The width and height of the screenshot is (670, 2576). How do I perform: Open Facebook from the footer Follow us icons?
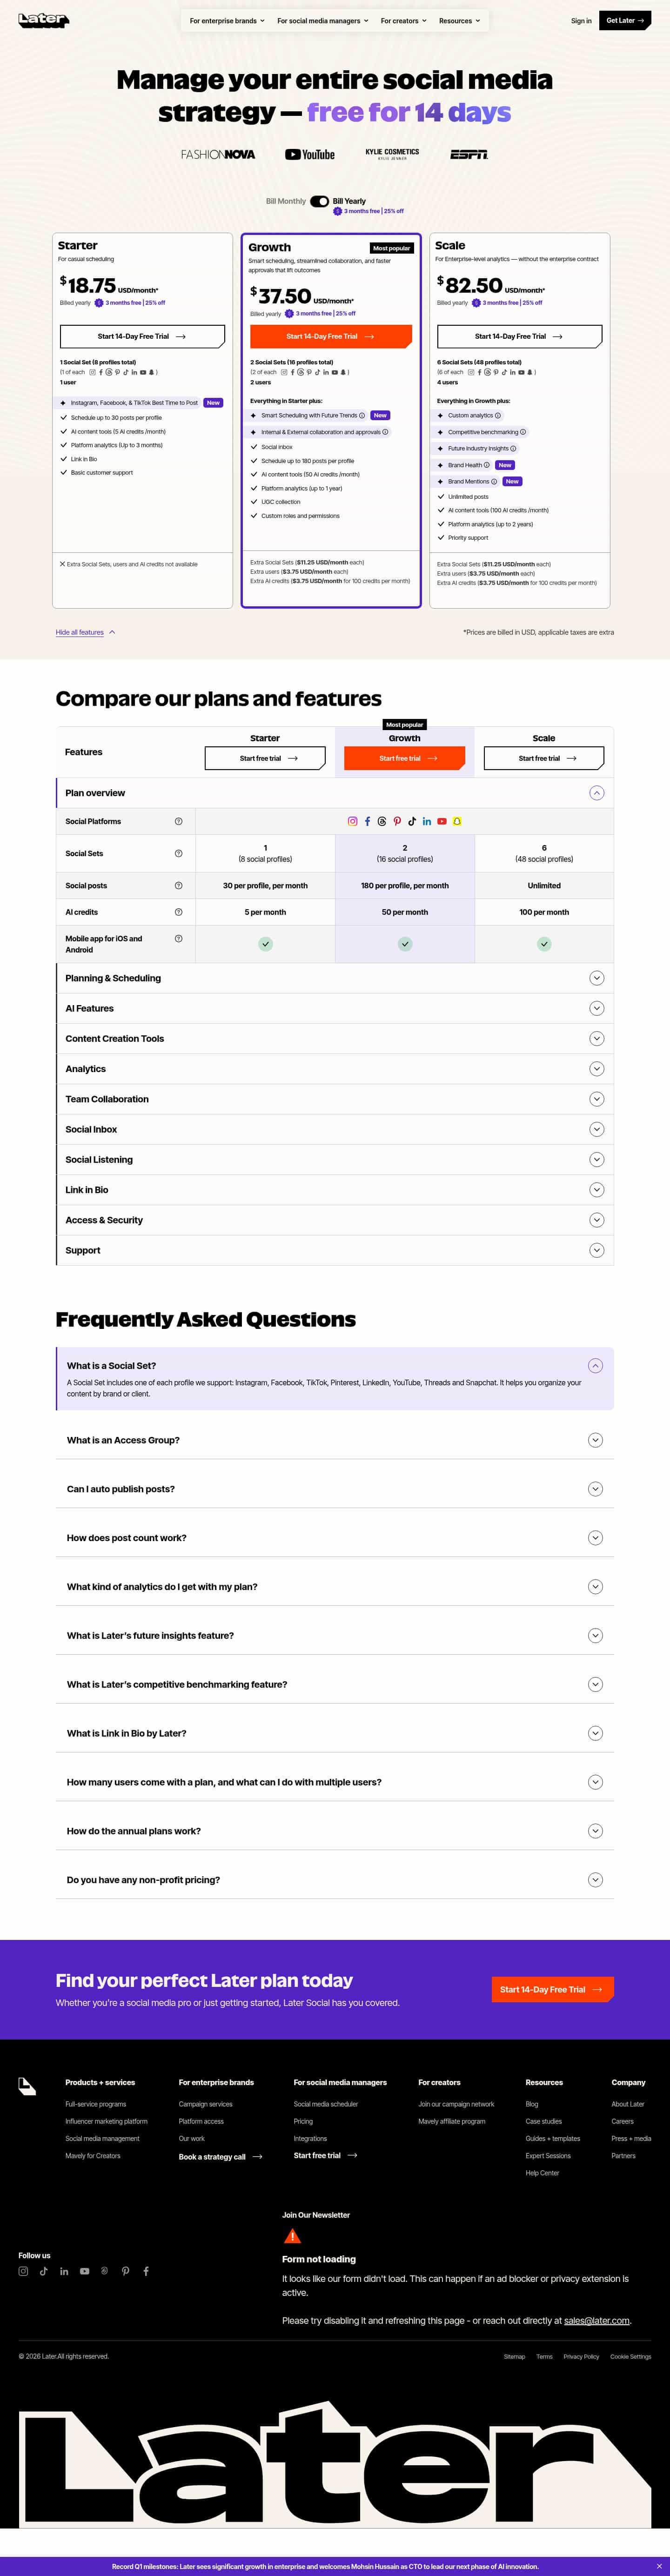[146, 2271]
